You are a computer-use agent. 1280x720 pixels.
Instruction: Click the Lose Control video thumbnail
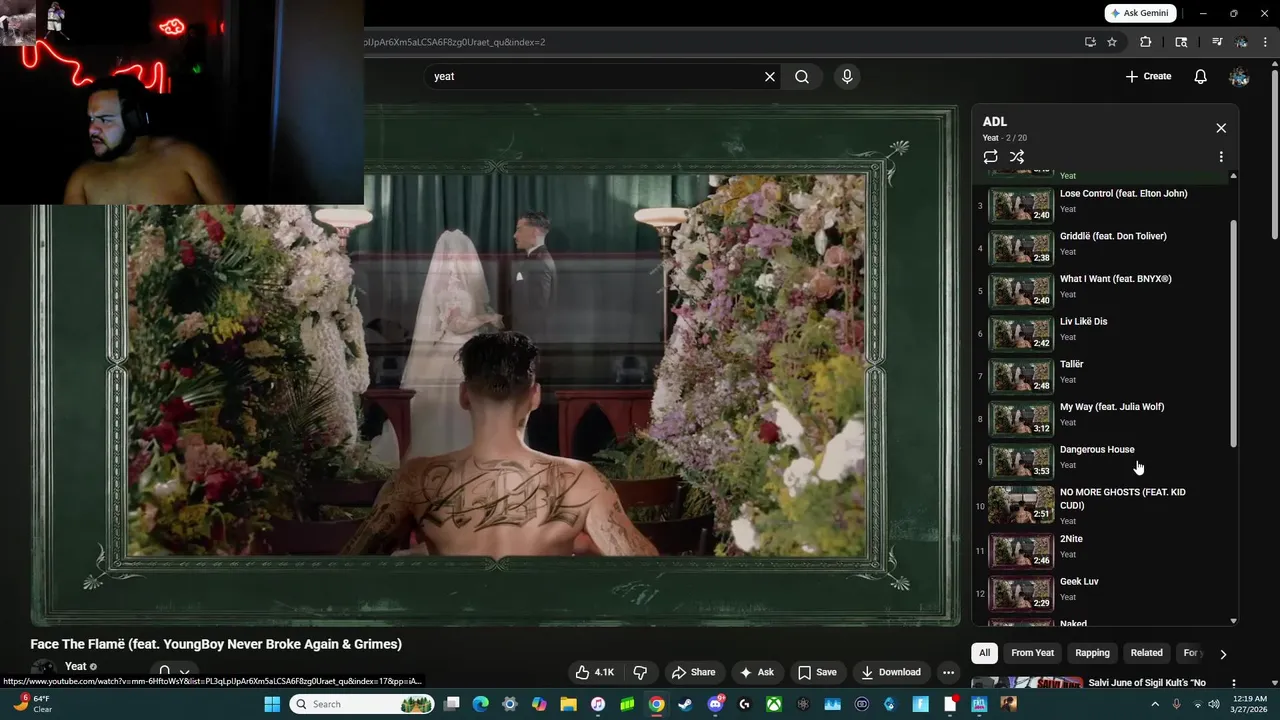(1021, 205)
